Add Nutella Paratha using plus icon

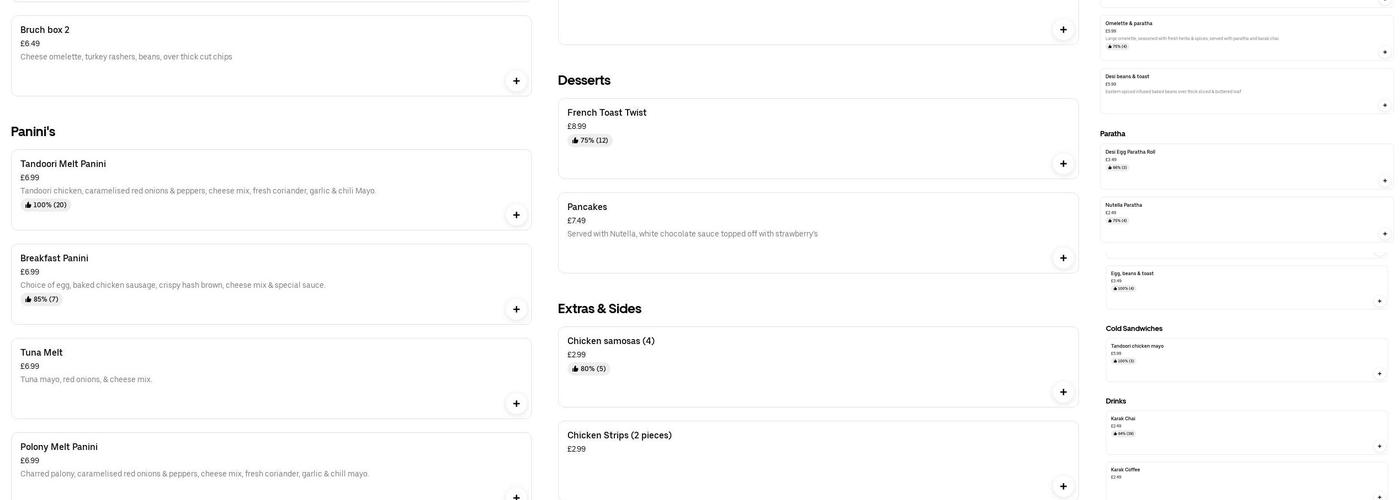pos(1385,234)
